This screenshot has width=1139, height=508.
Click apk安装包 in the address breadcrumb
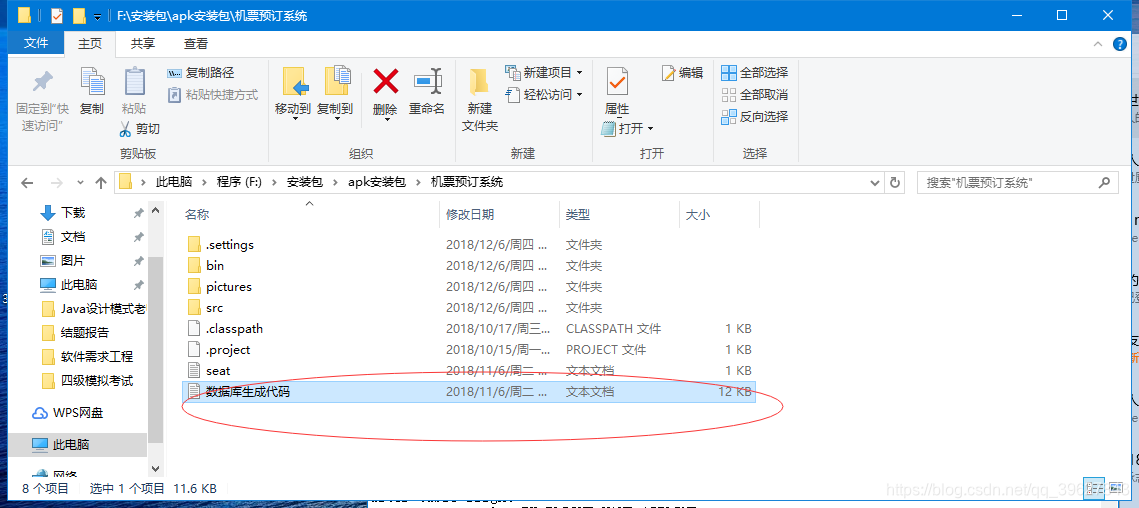pos(376,182)
